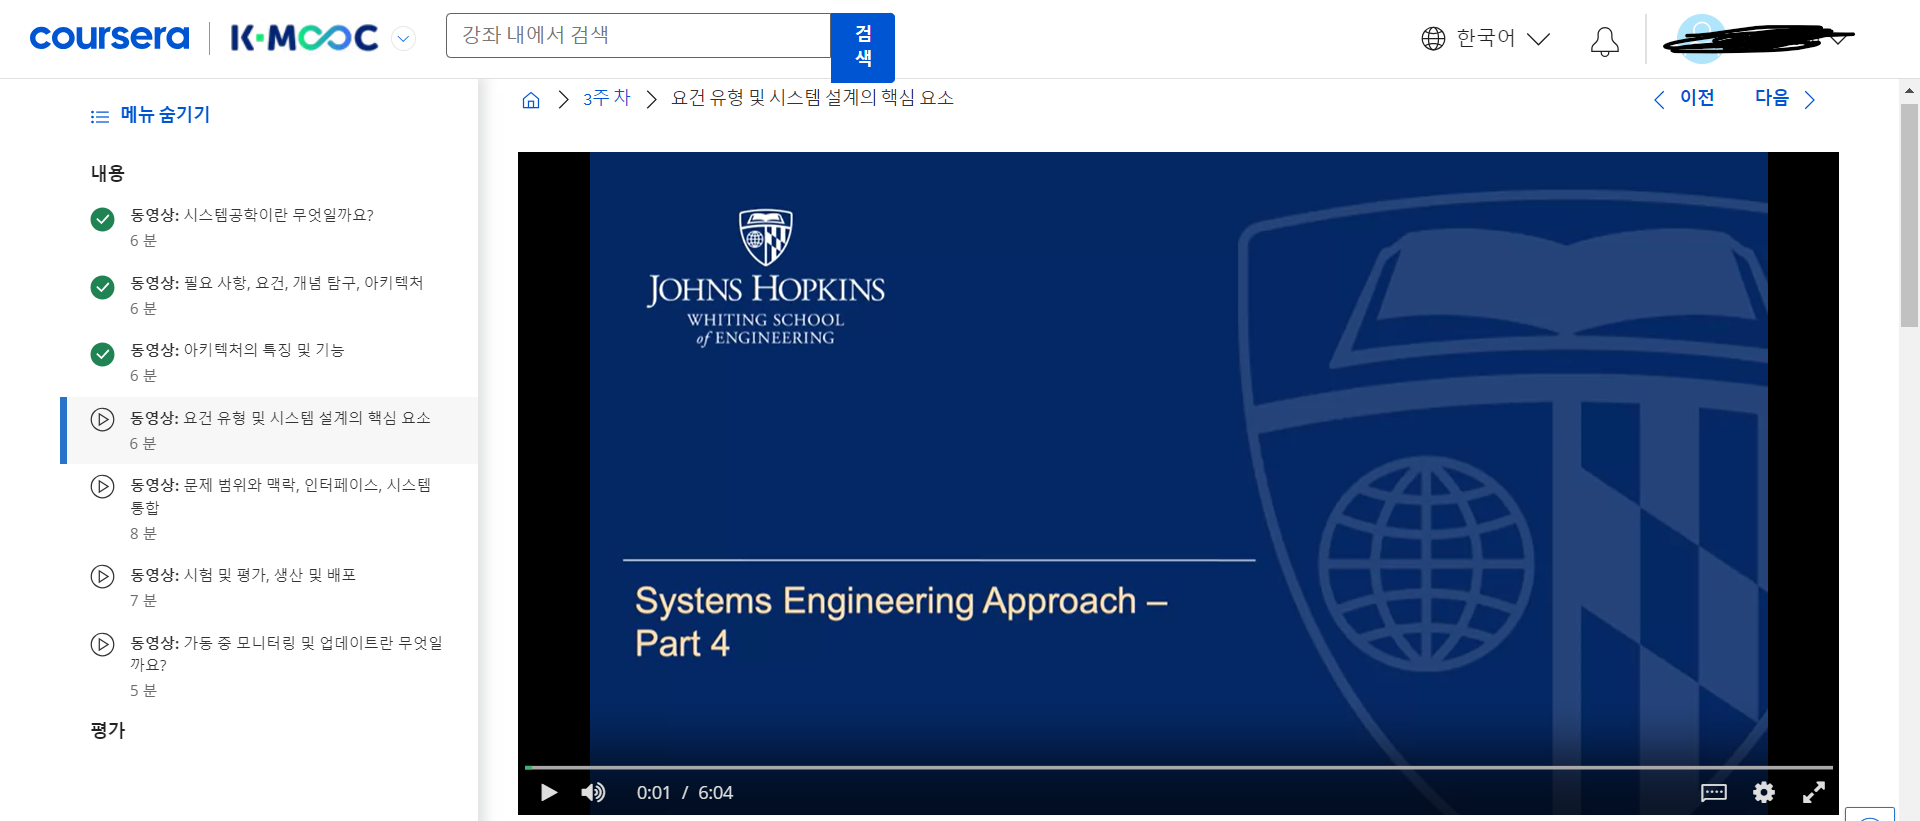This screenshot has height=821, width=1920.
Task: Click play-circle icon for 문제 범위와 맥락 video
Action: click(x=102, y=486)
